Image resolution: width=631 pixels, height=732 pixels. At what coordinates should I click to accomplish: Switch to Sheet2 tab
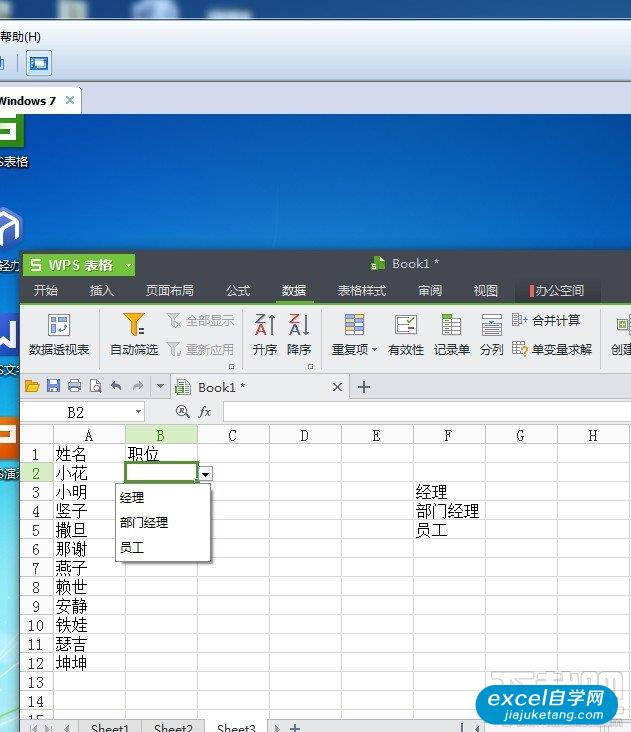click(x=173, y=727)
